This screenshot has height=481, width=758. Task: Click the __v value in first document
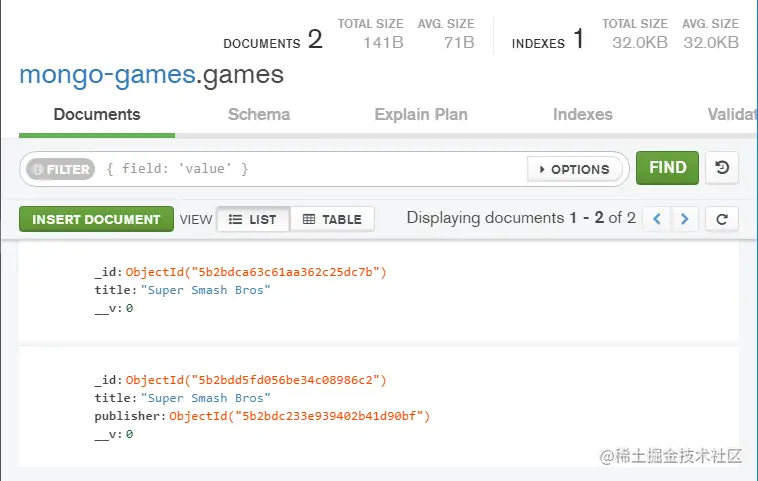pyautogui.click(x=129, y=308)
